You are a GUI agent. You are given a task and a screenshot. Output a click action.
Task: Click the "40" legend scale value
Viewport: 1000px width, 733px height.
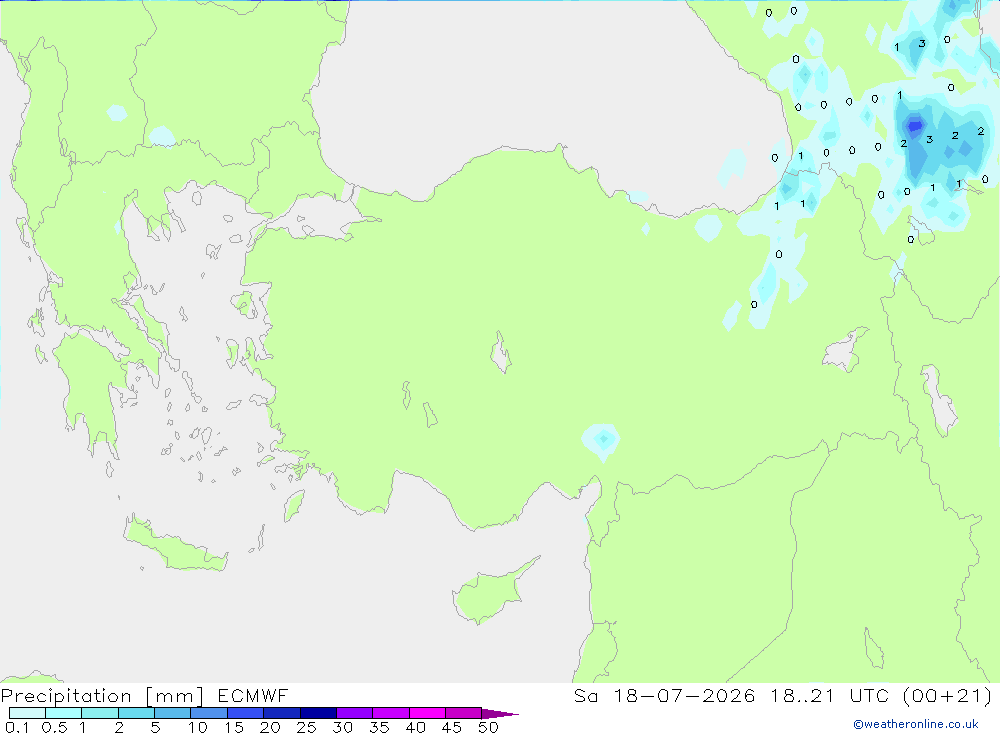pyautogui.click(x=415, y=727)
